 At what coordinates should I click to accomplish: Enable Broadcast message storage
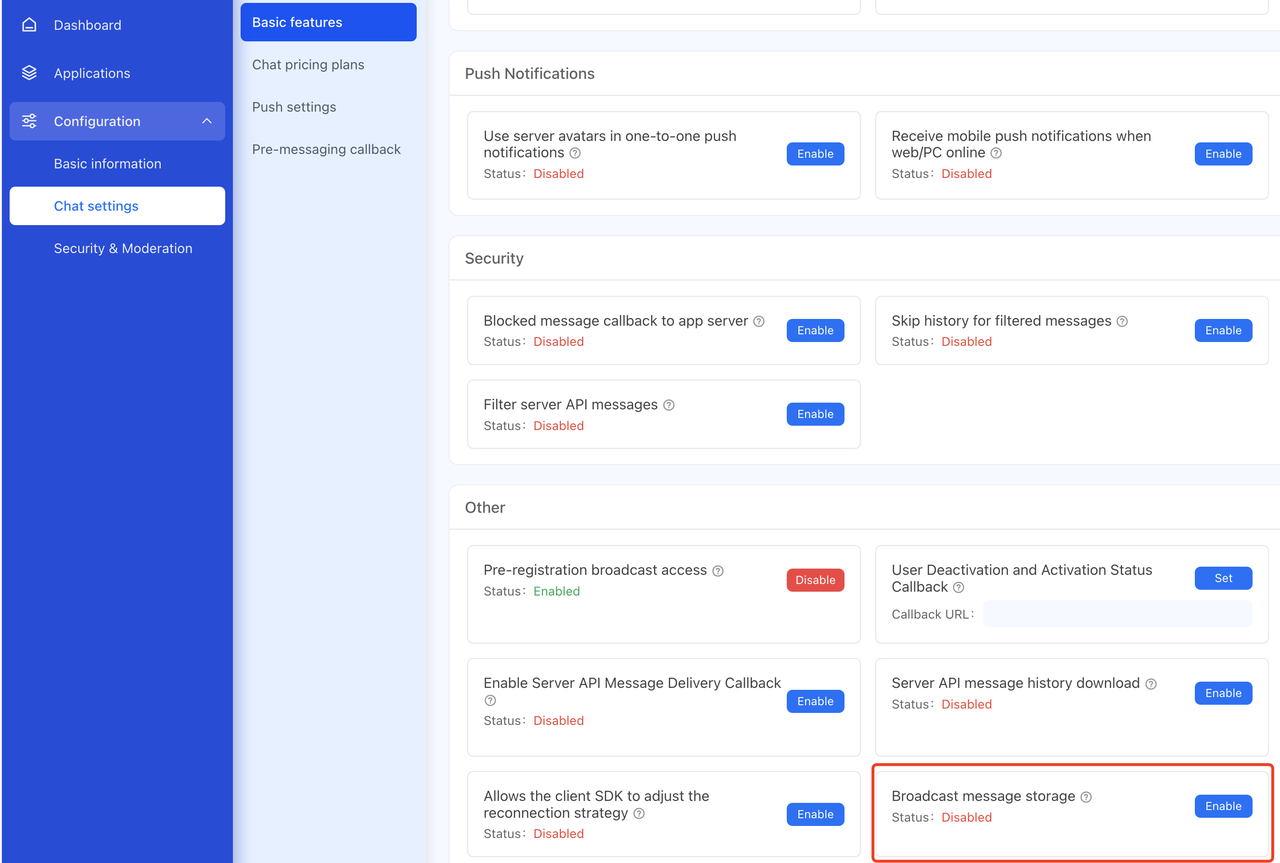point(1223,806)
